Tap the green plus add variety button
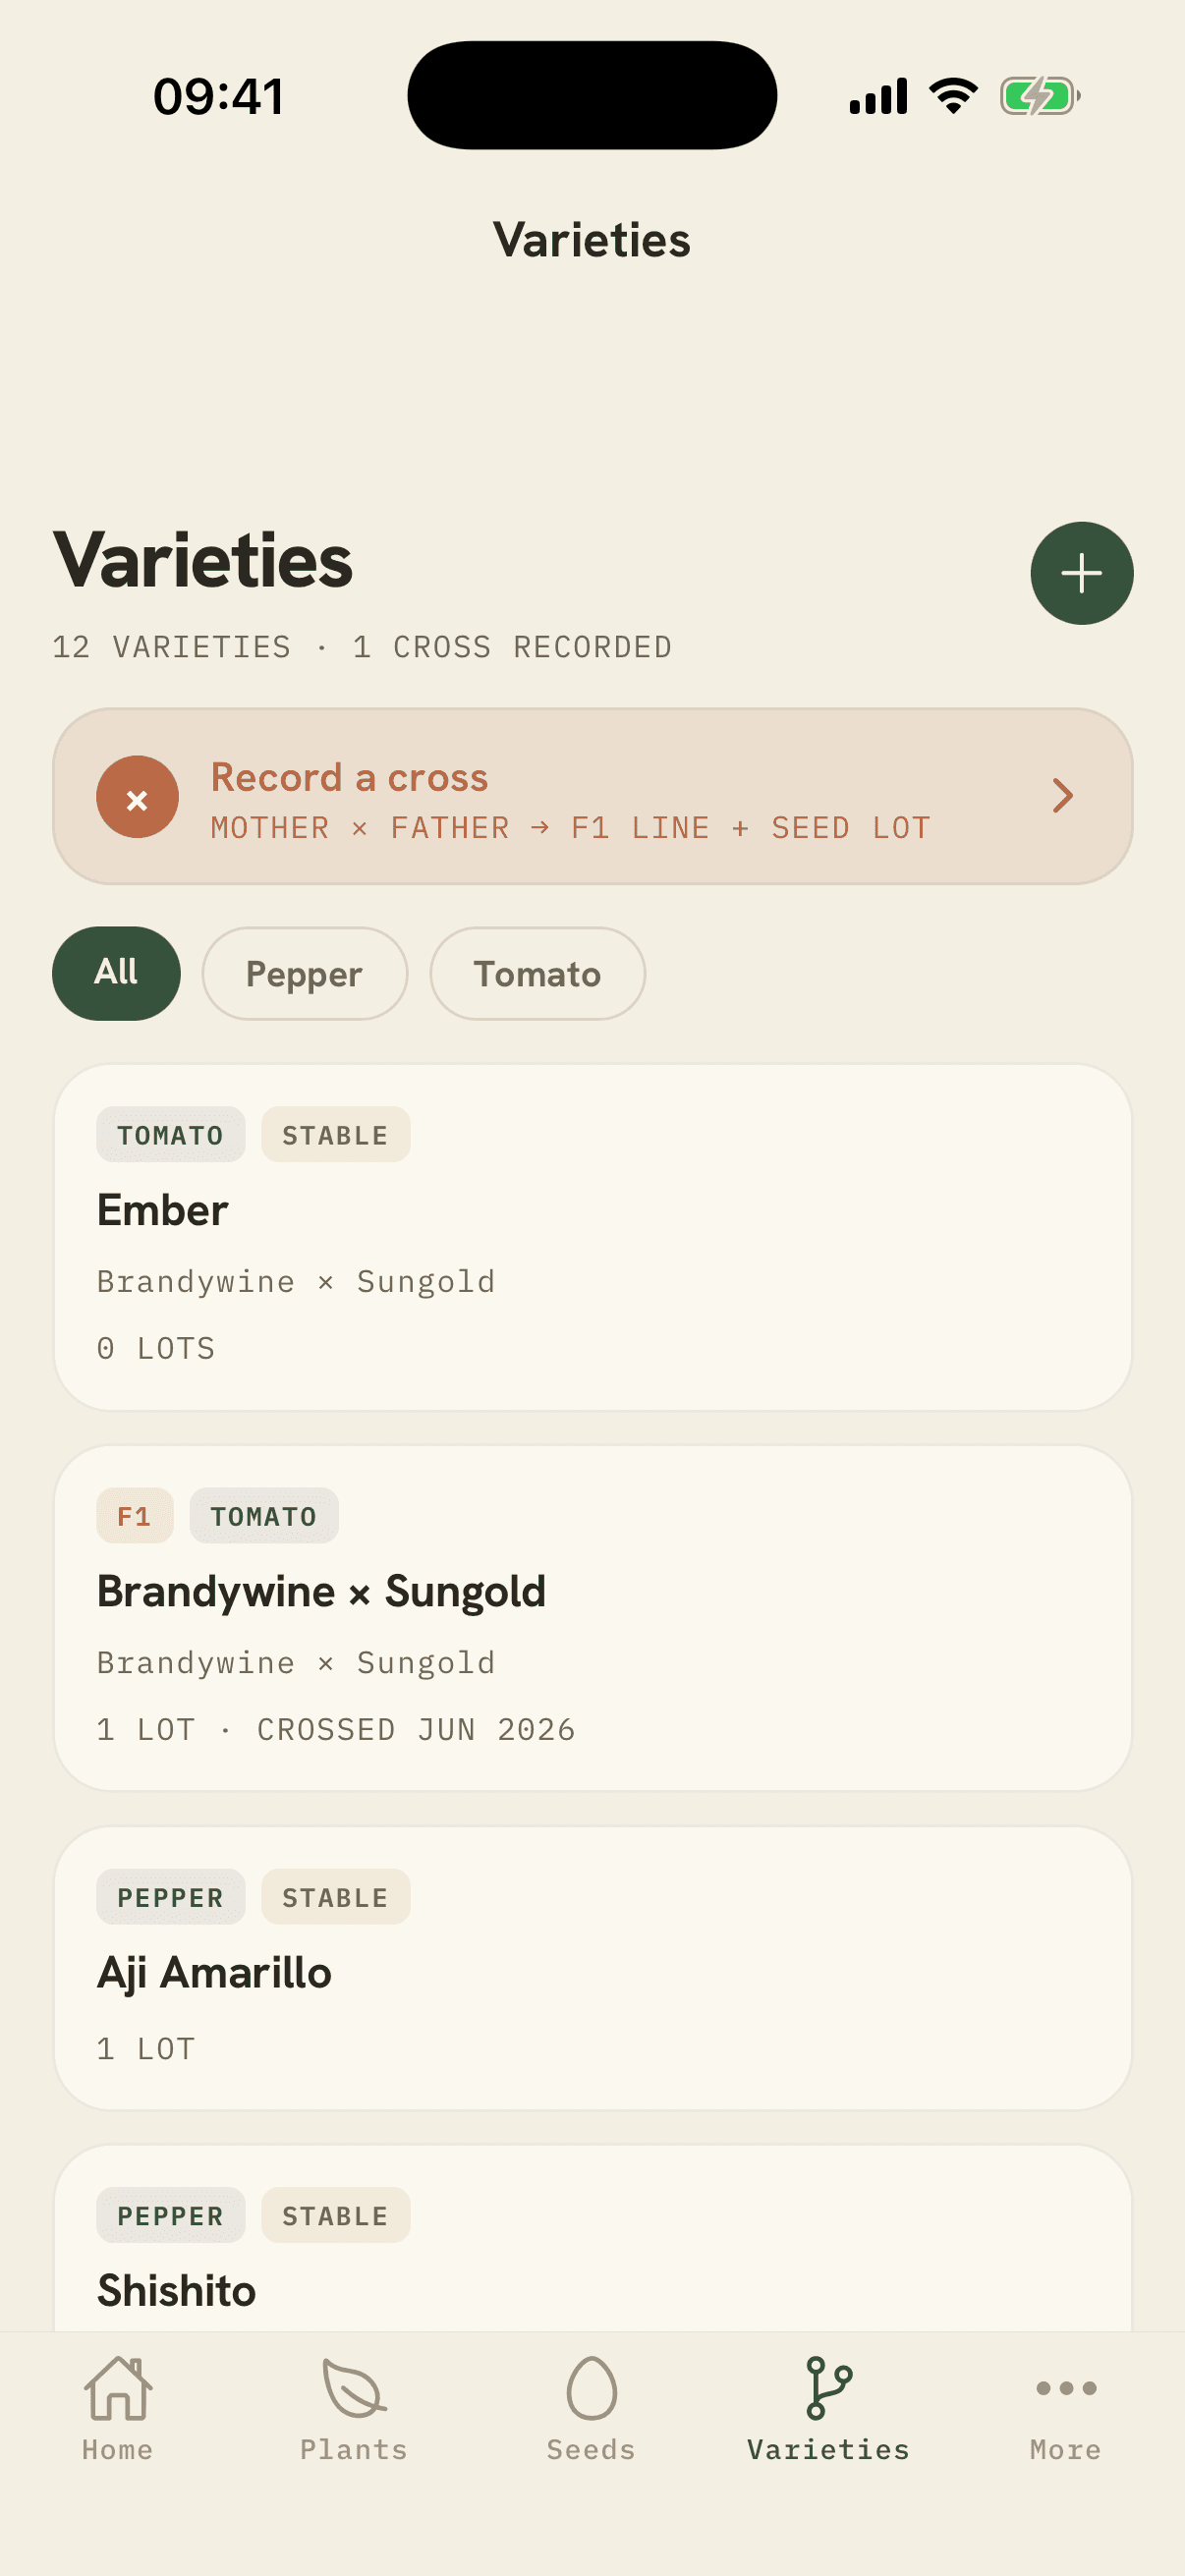Viewport: 1185px width, 2576px height. [x=1081, y=573]
